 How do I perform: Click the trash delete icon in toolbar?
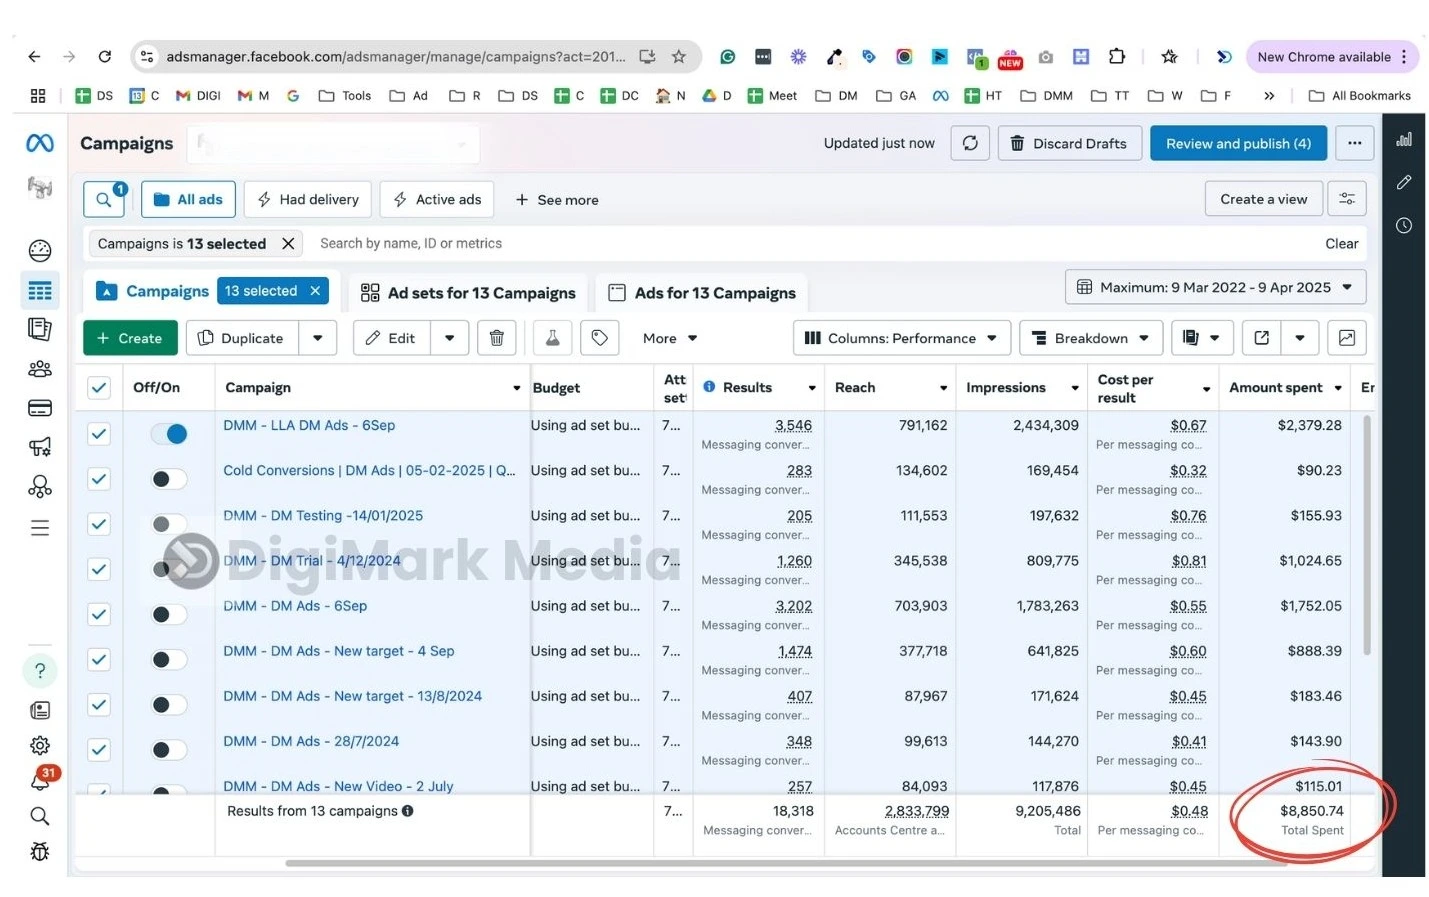(496, 338)
